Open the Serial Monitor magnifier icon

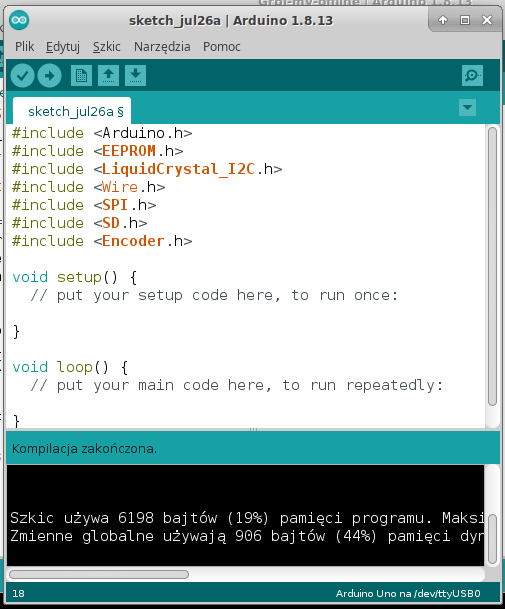coord(472,75)
